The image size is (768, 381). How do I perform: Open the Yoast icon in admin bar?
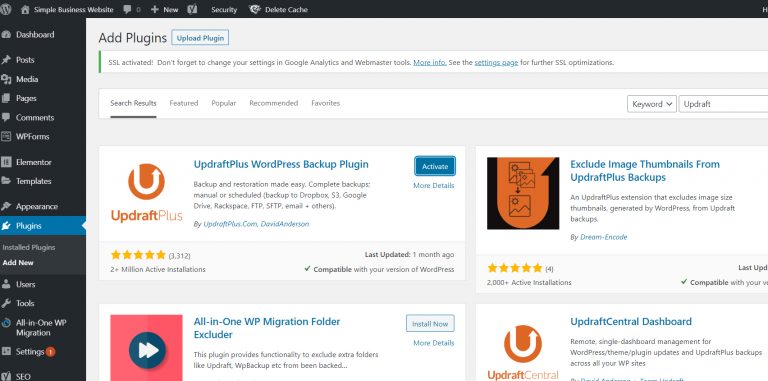tap(193, 9)
